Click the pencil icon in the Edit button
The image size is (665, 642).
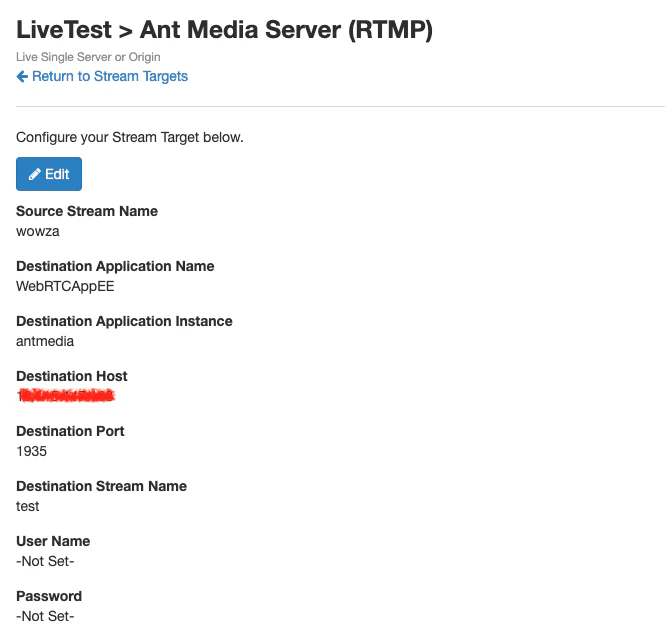click(35, 174)
